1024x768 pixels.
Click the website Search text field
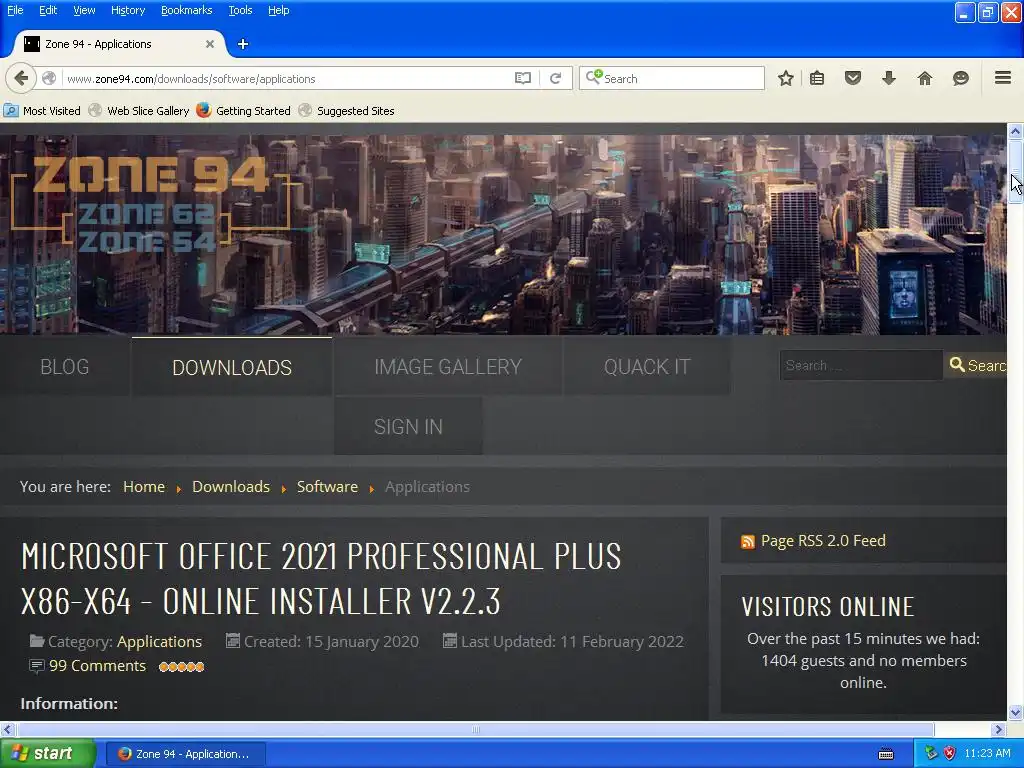[x=861, y=365]
